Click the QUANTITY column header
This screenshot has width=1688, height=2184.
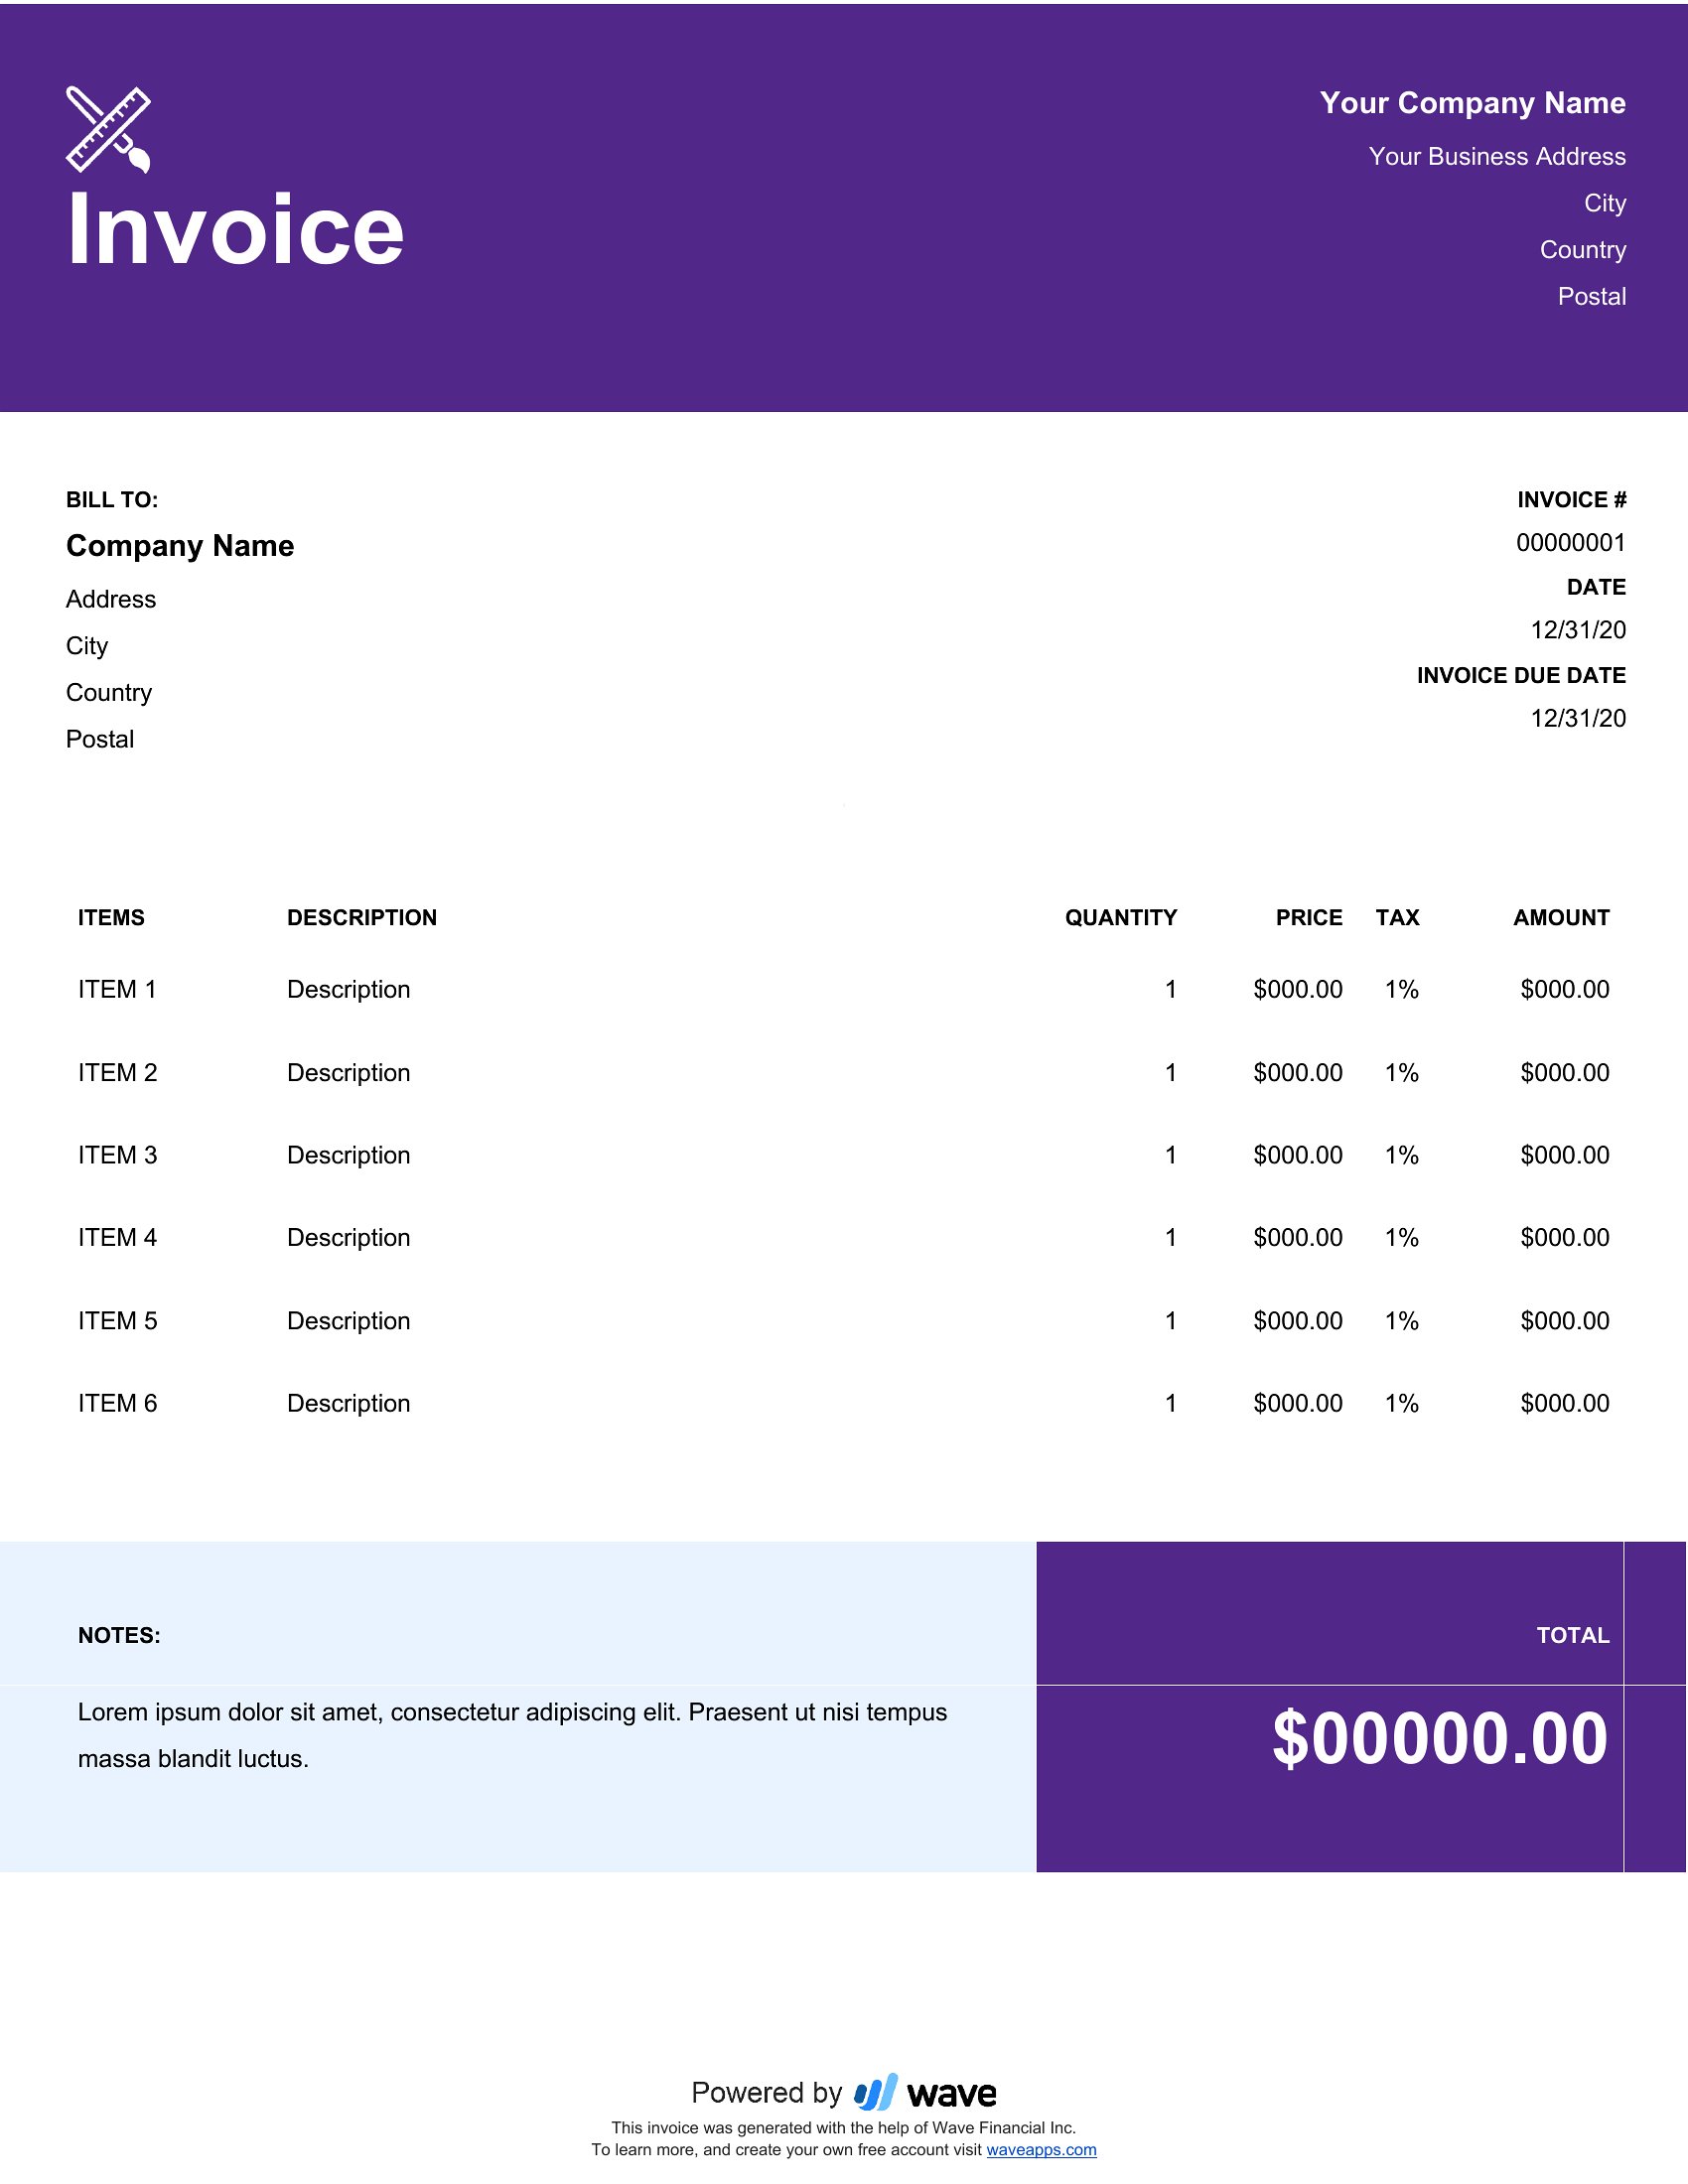(x=1120, y=918)
